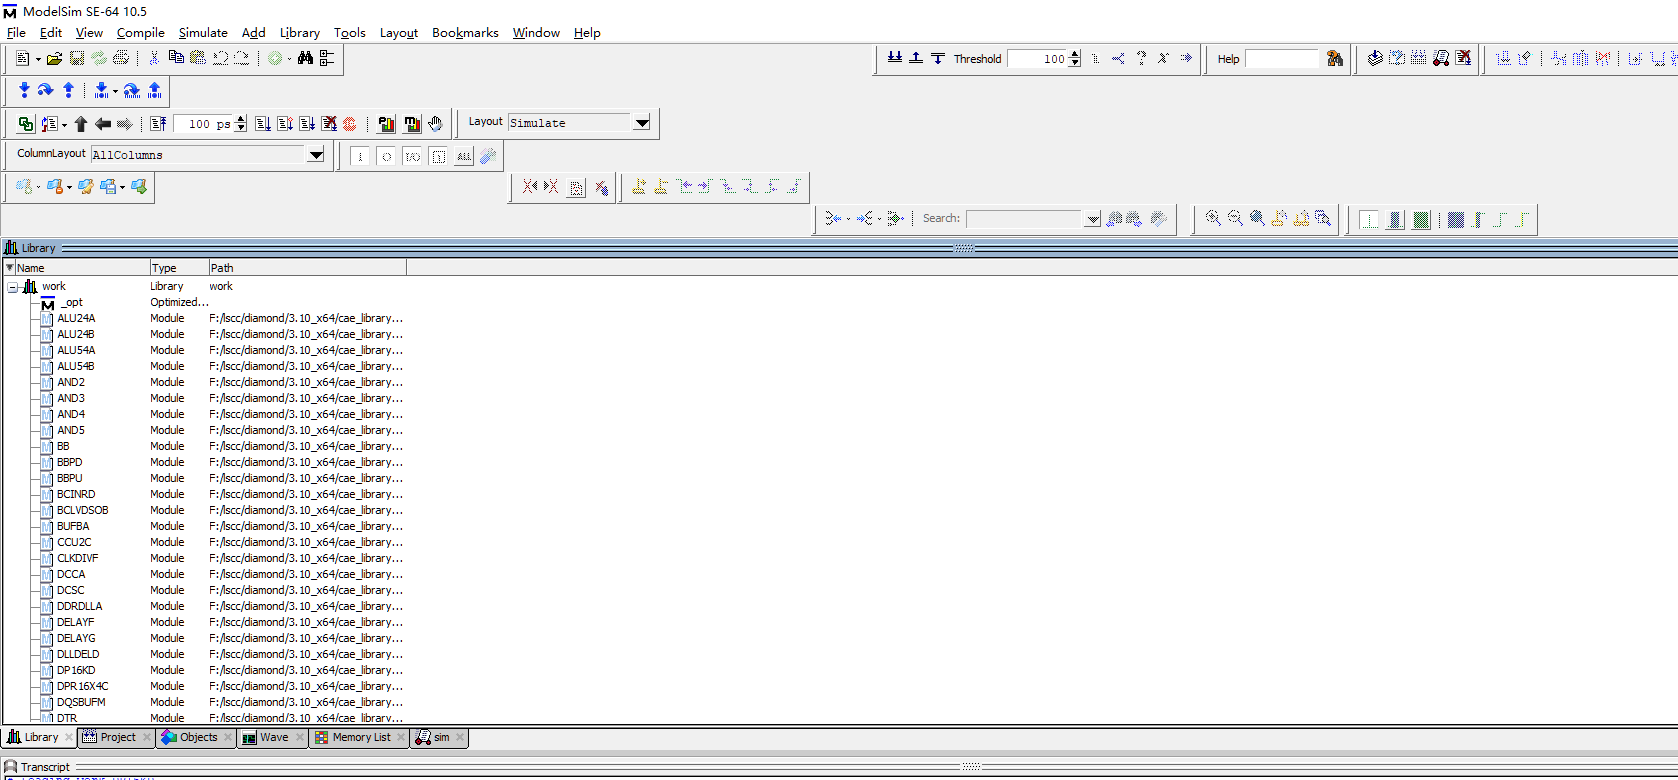Click the Memory profiling chart icon

pos(412,124)
